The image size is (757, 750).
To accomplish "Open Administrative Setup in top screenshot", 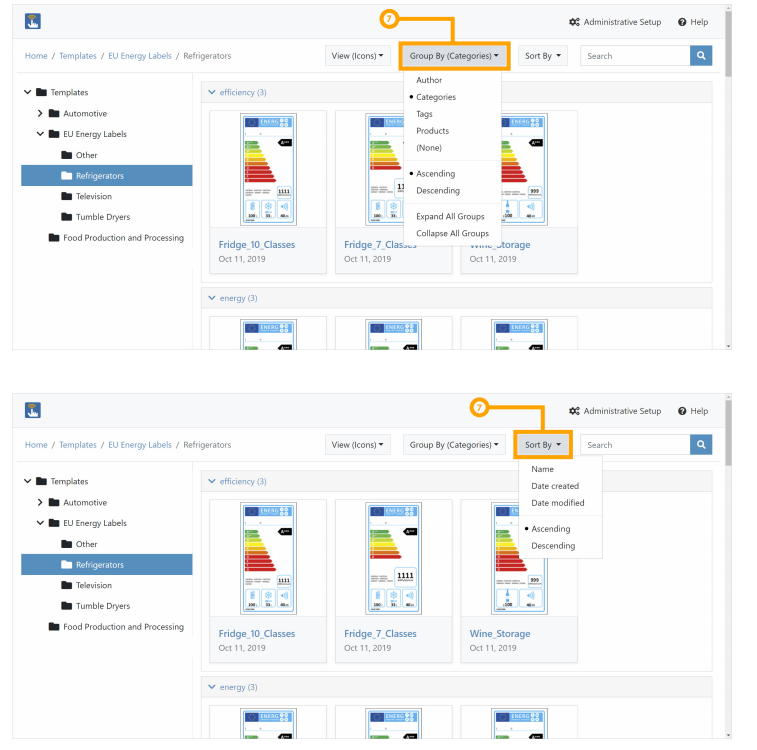I will [615, 22].
